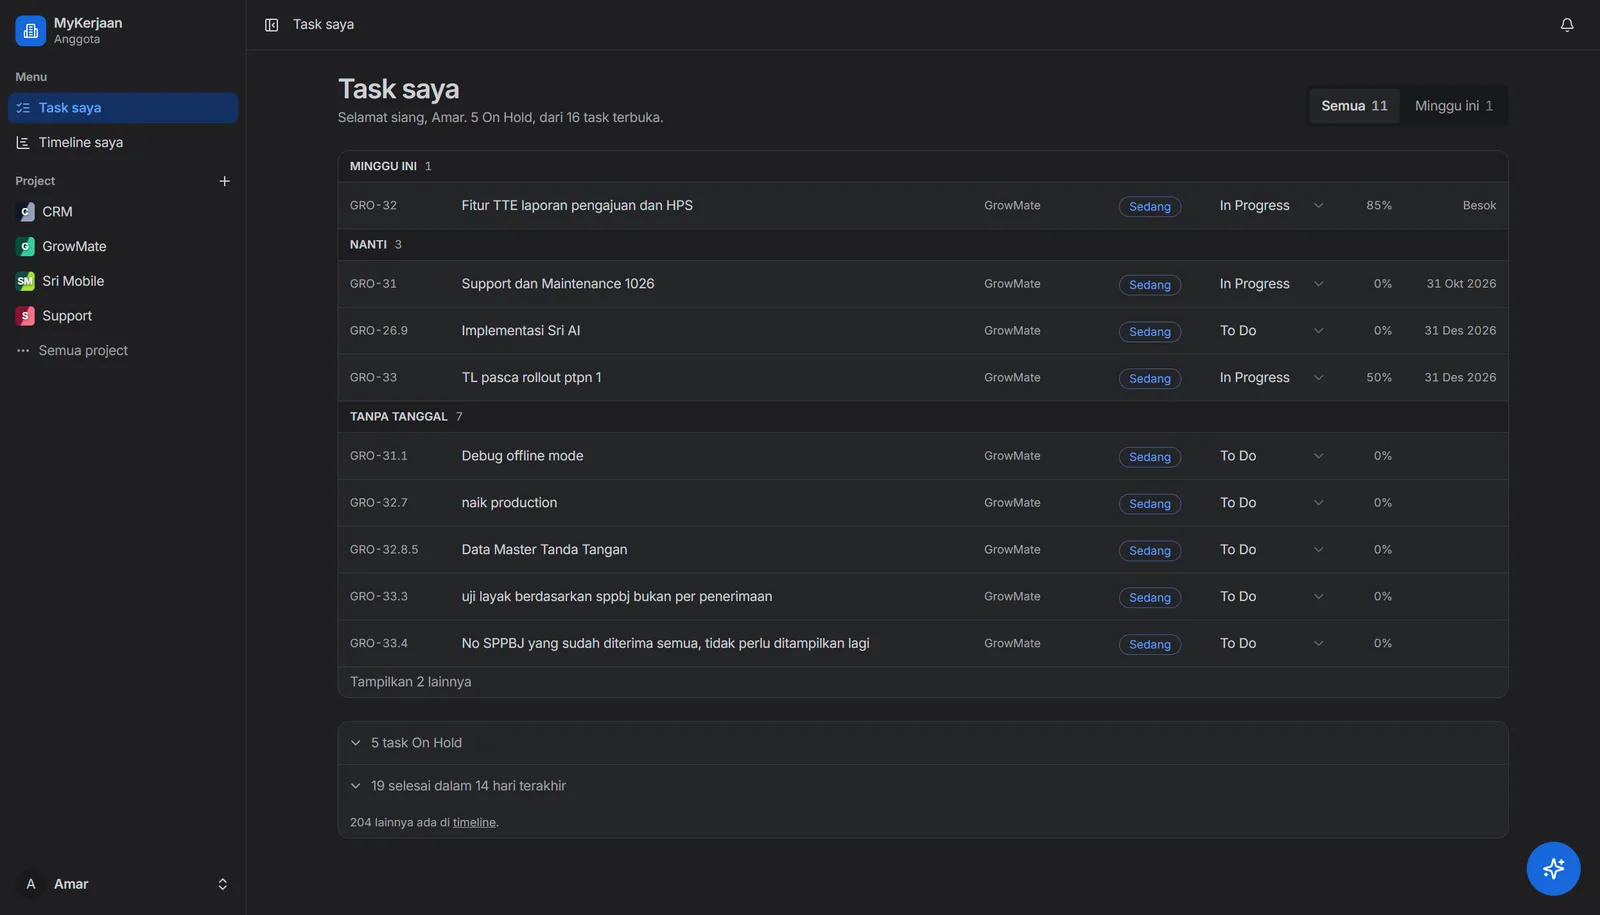Open the timeline link
Viewport: 1600px width, 915px height.
tap(474, 823)
